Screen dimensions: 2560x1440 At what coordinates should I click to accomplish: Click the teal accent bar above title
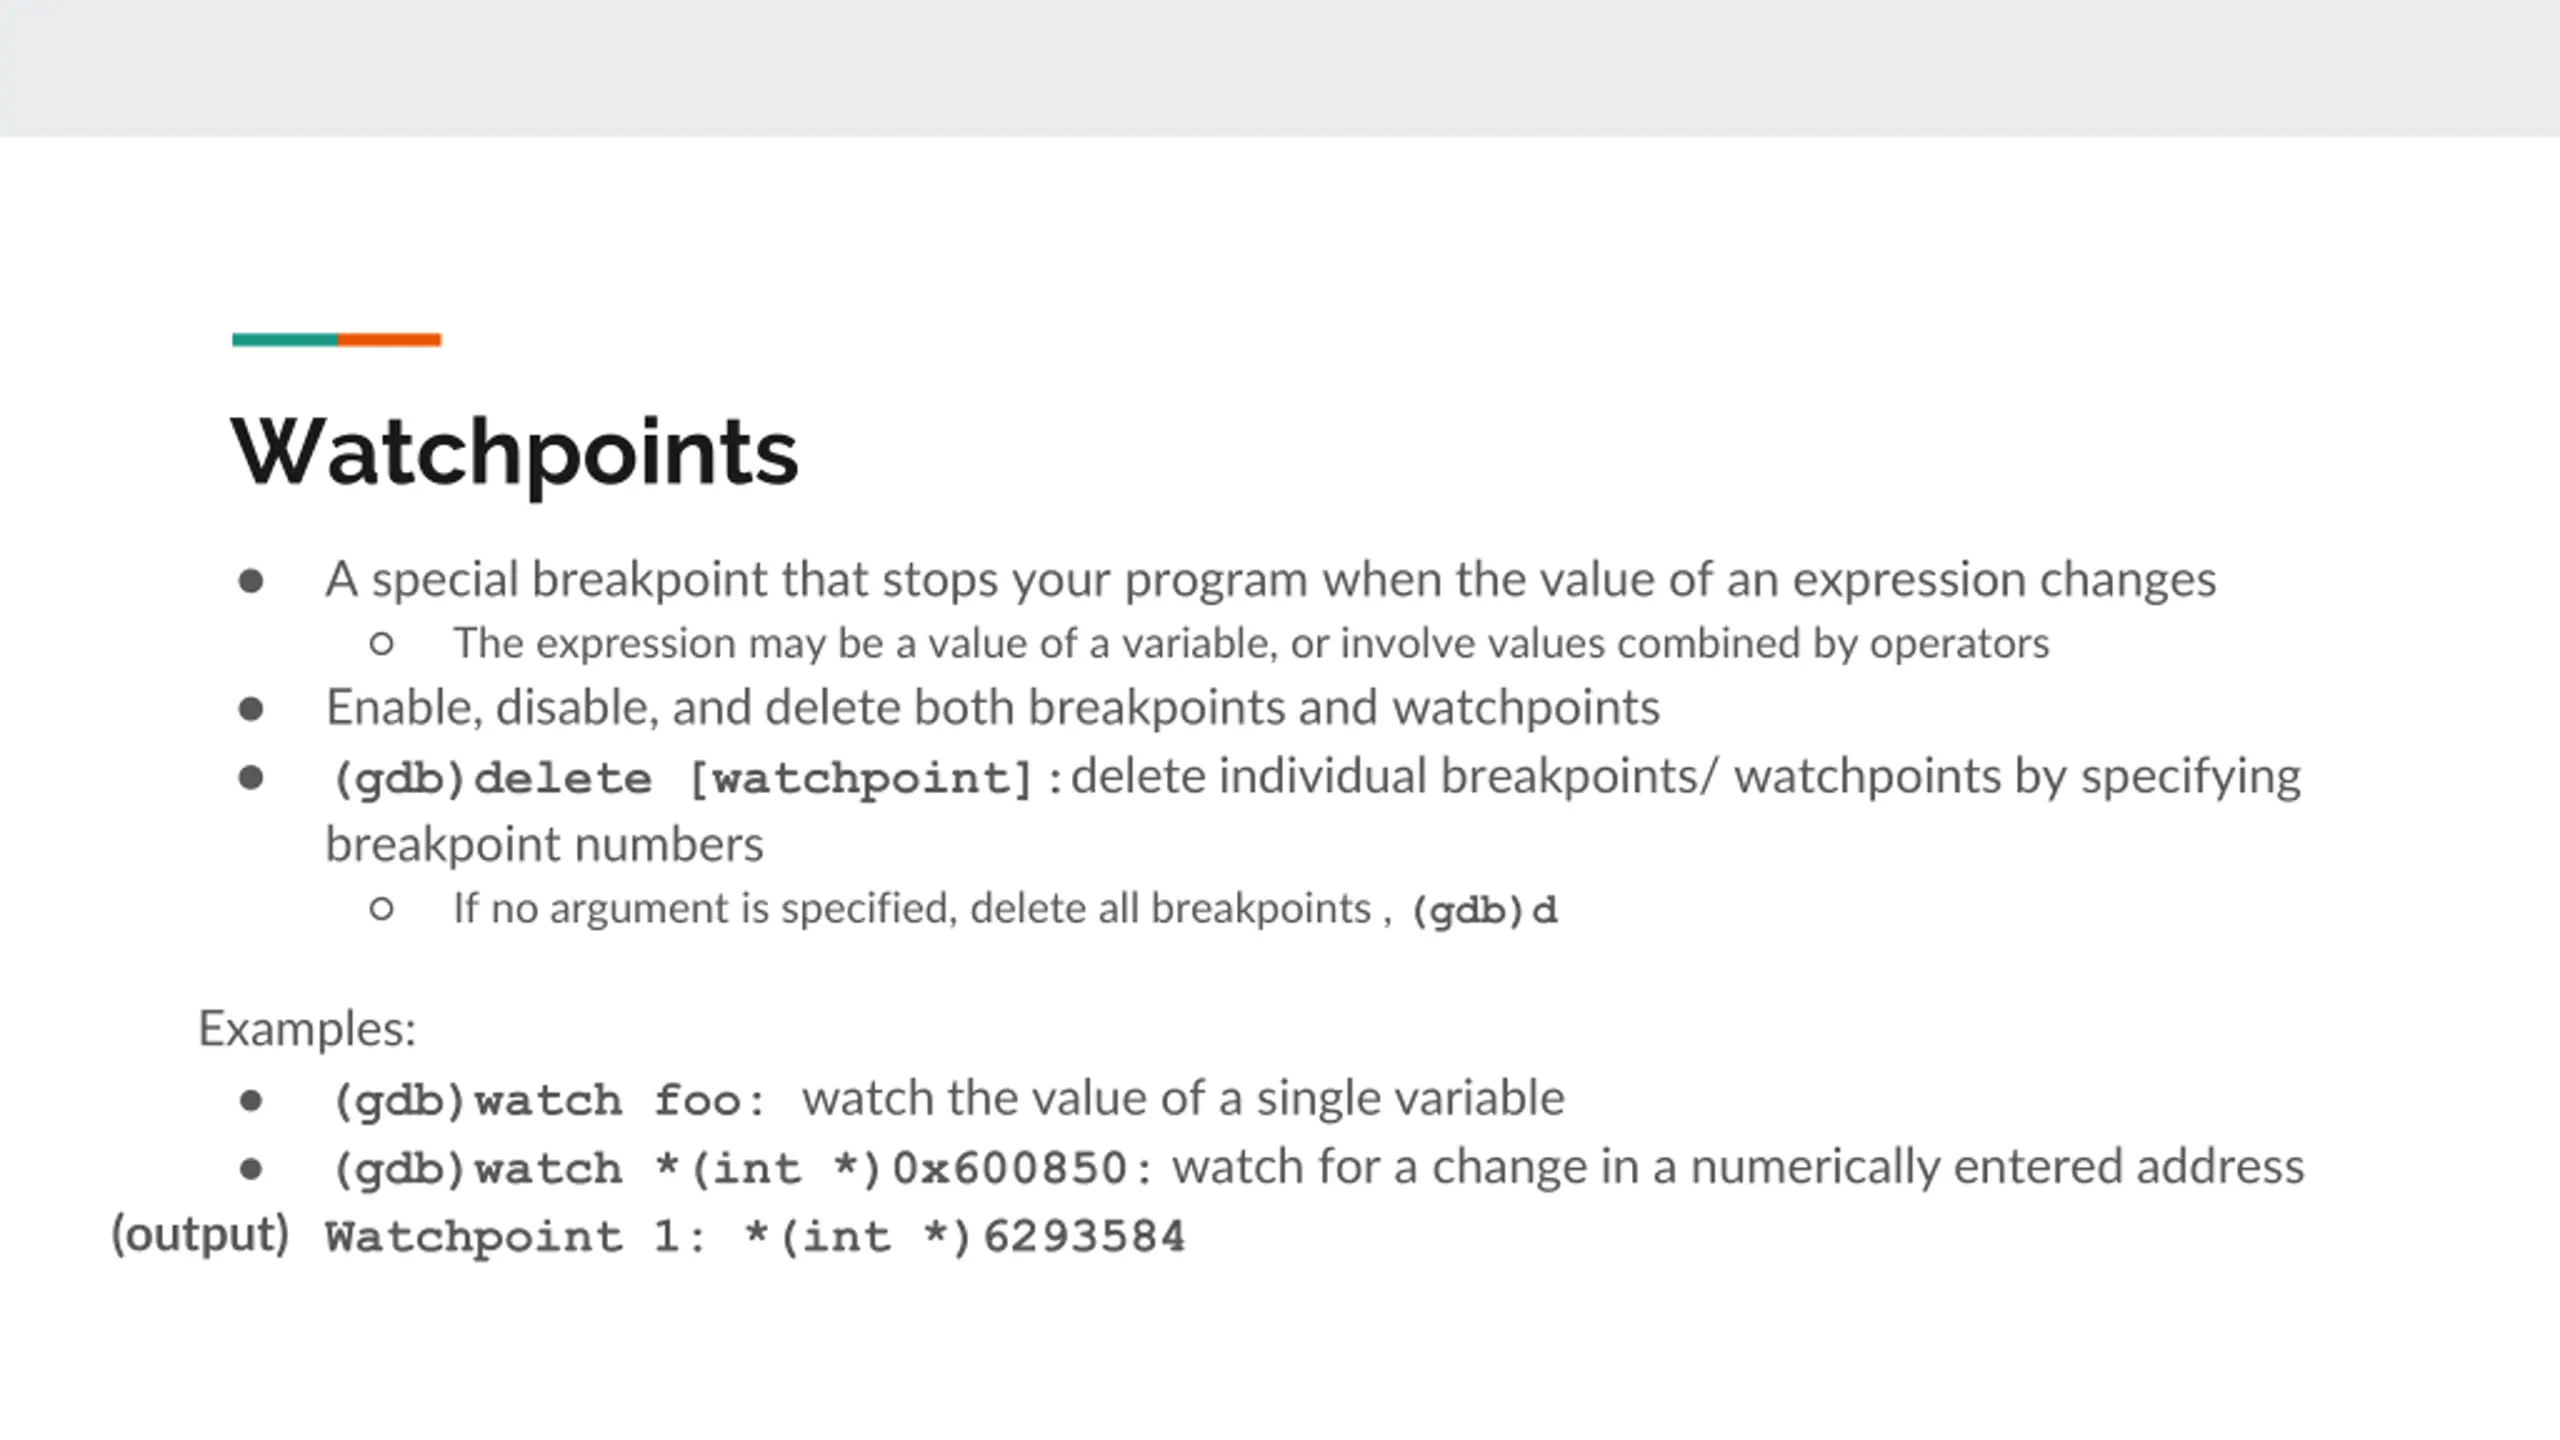pyautogui.click(x=285, y=340)
